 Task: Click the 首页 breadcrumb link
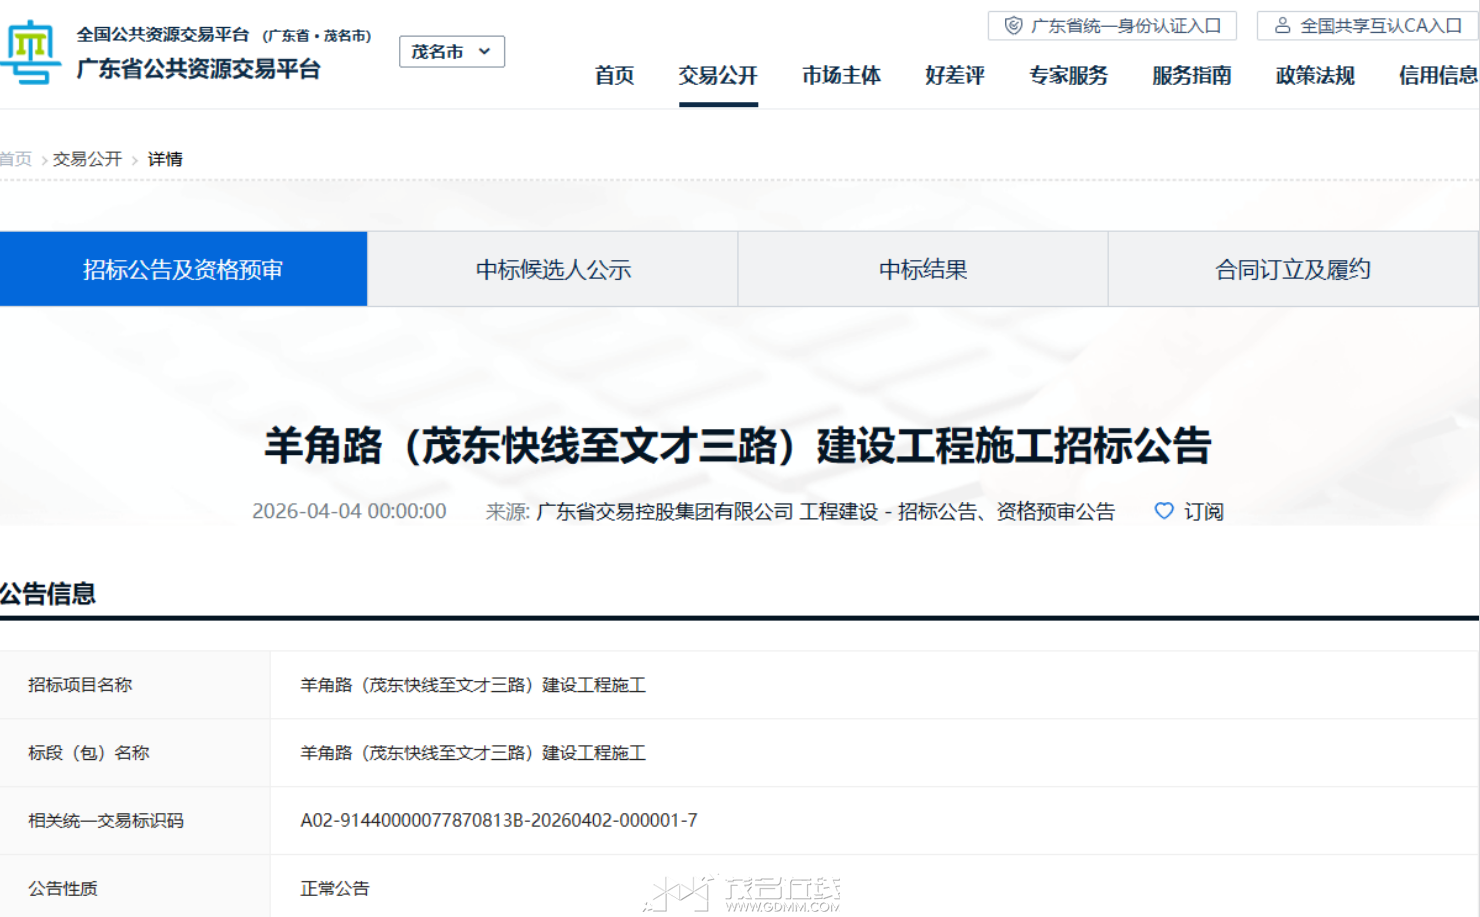(x=16, y=159)
